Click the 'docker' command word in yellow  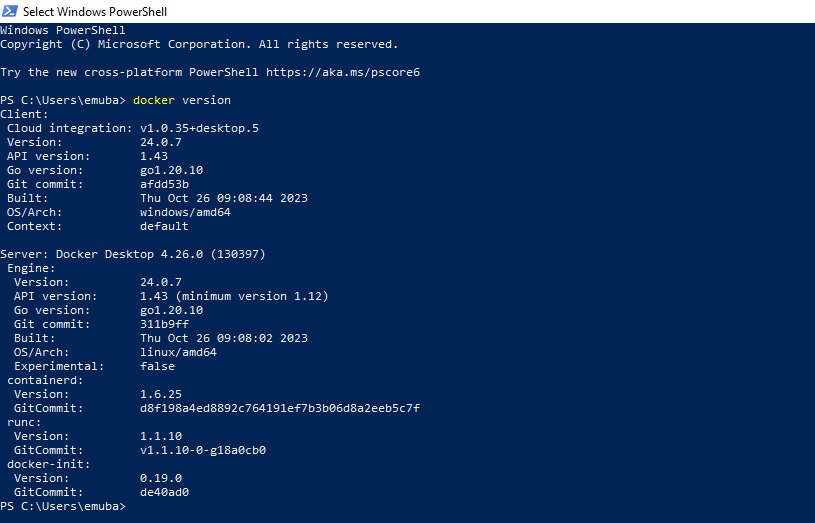[x=154, y=100]
